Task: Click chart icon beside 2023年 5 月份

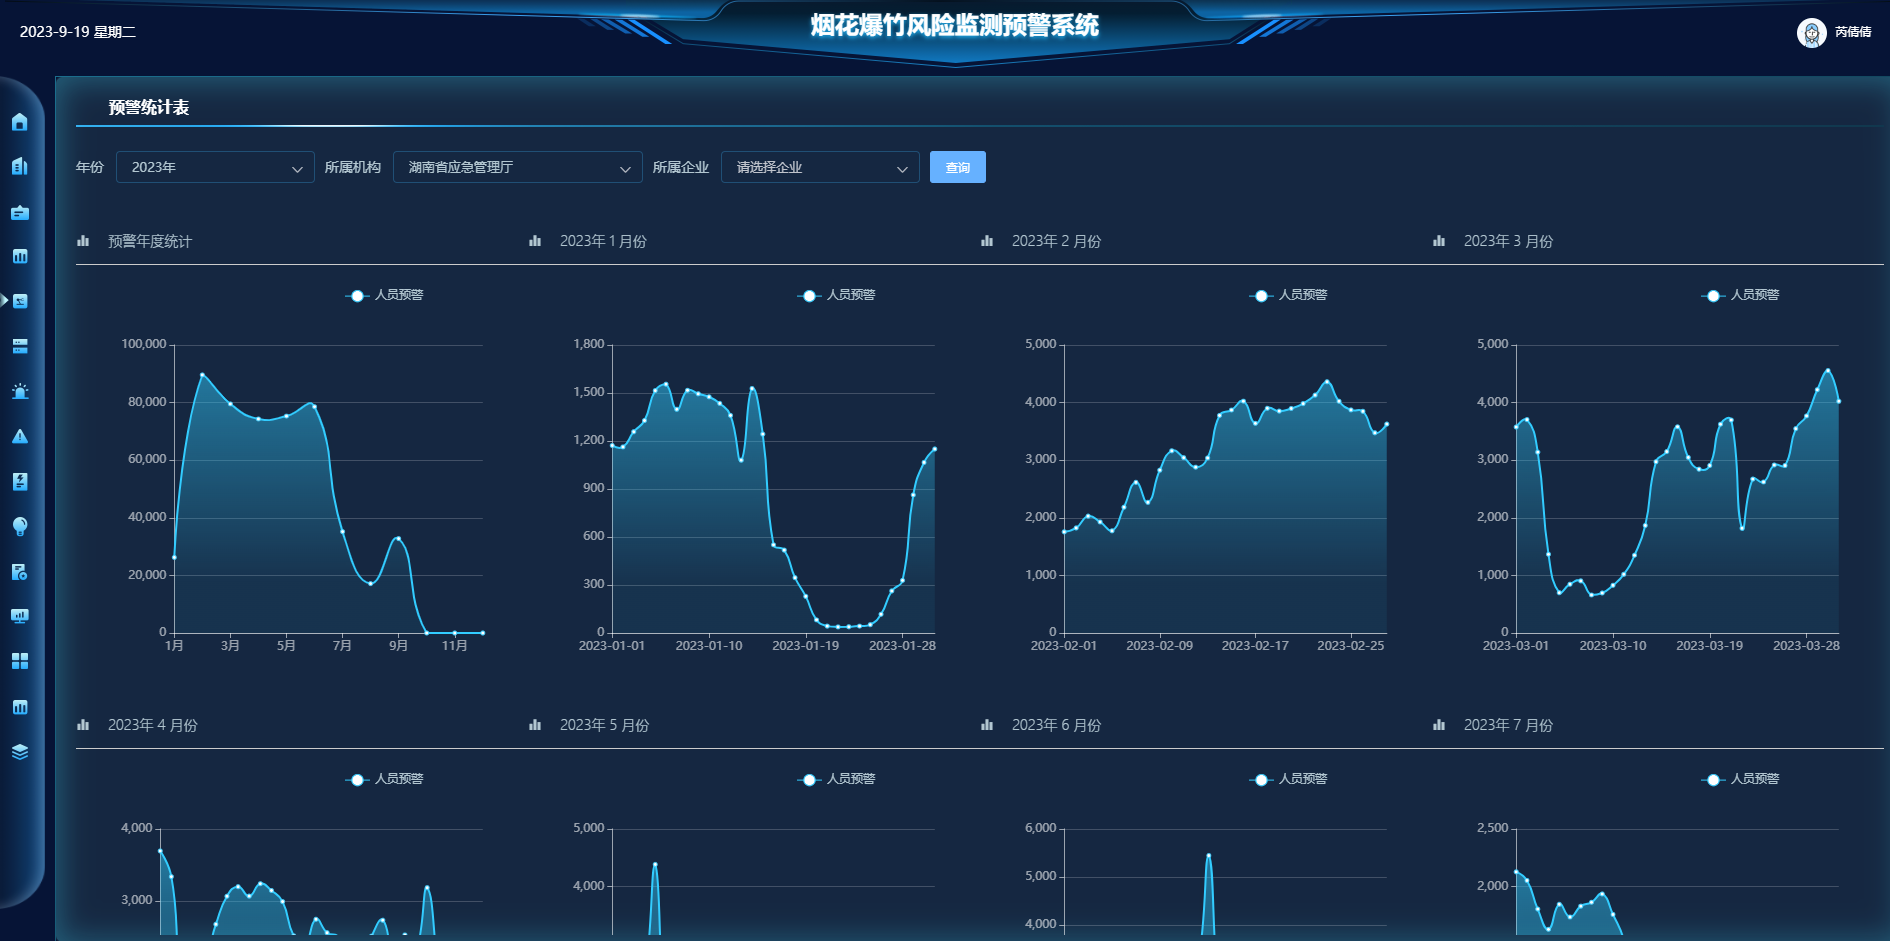Action: pos(535,725)
